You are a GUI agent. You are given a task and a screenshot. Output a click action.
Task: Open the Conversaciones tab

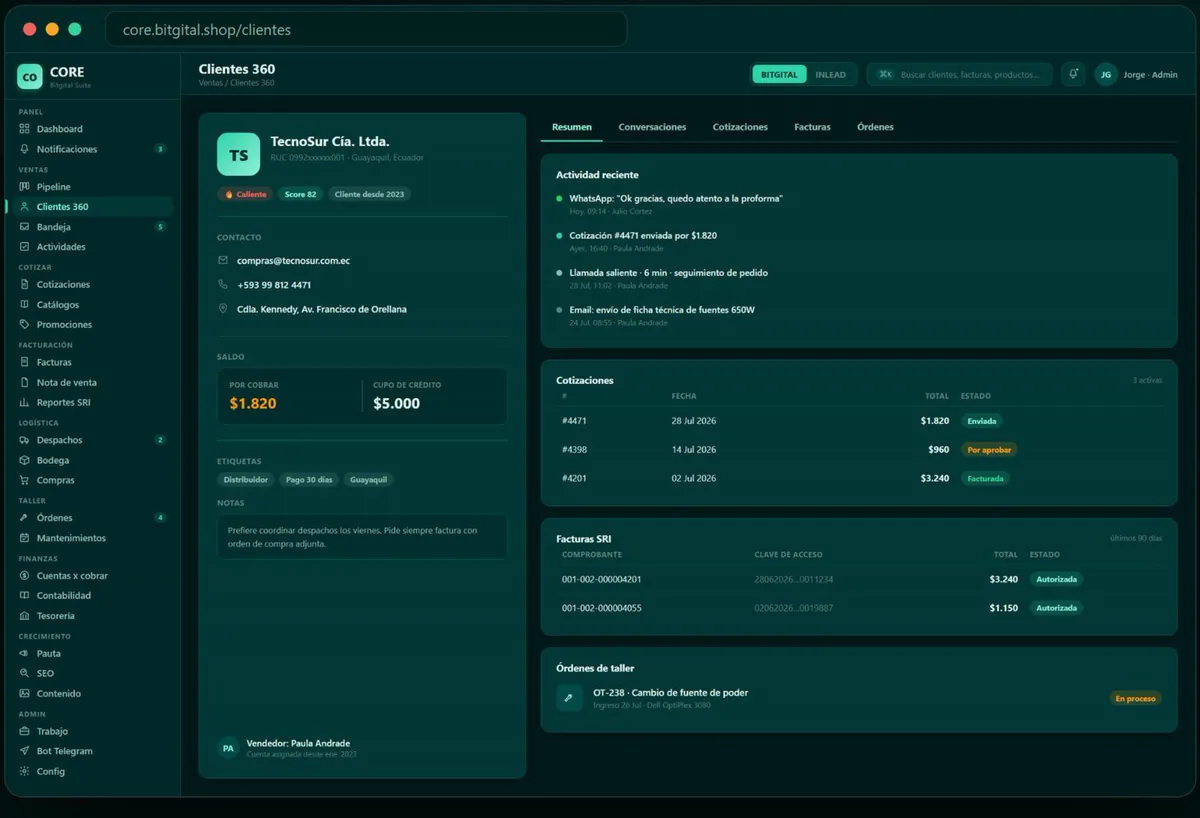pyautogui.click(x=652, y=127)
